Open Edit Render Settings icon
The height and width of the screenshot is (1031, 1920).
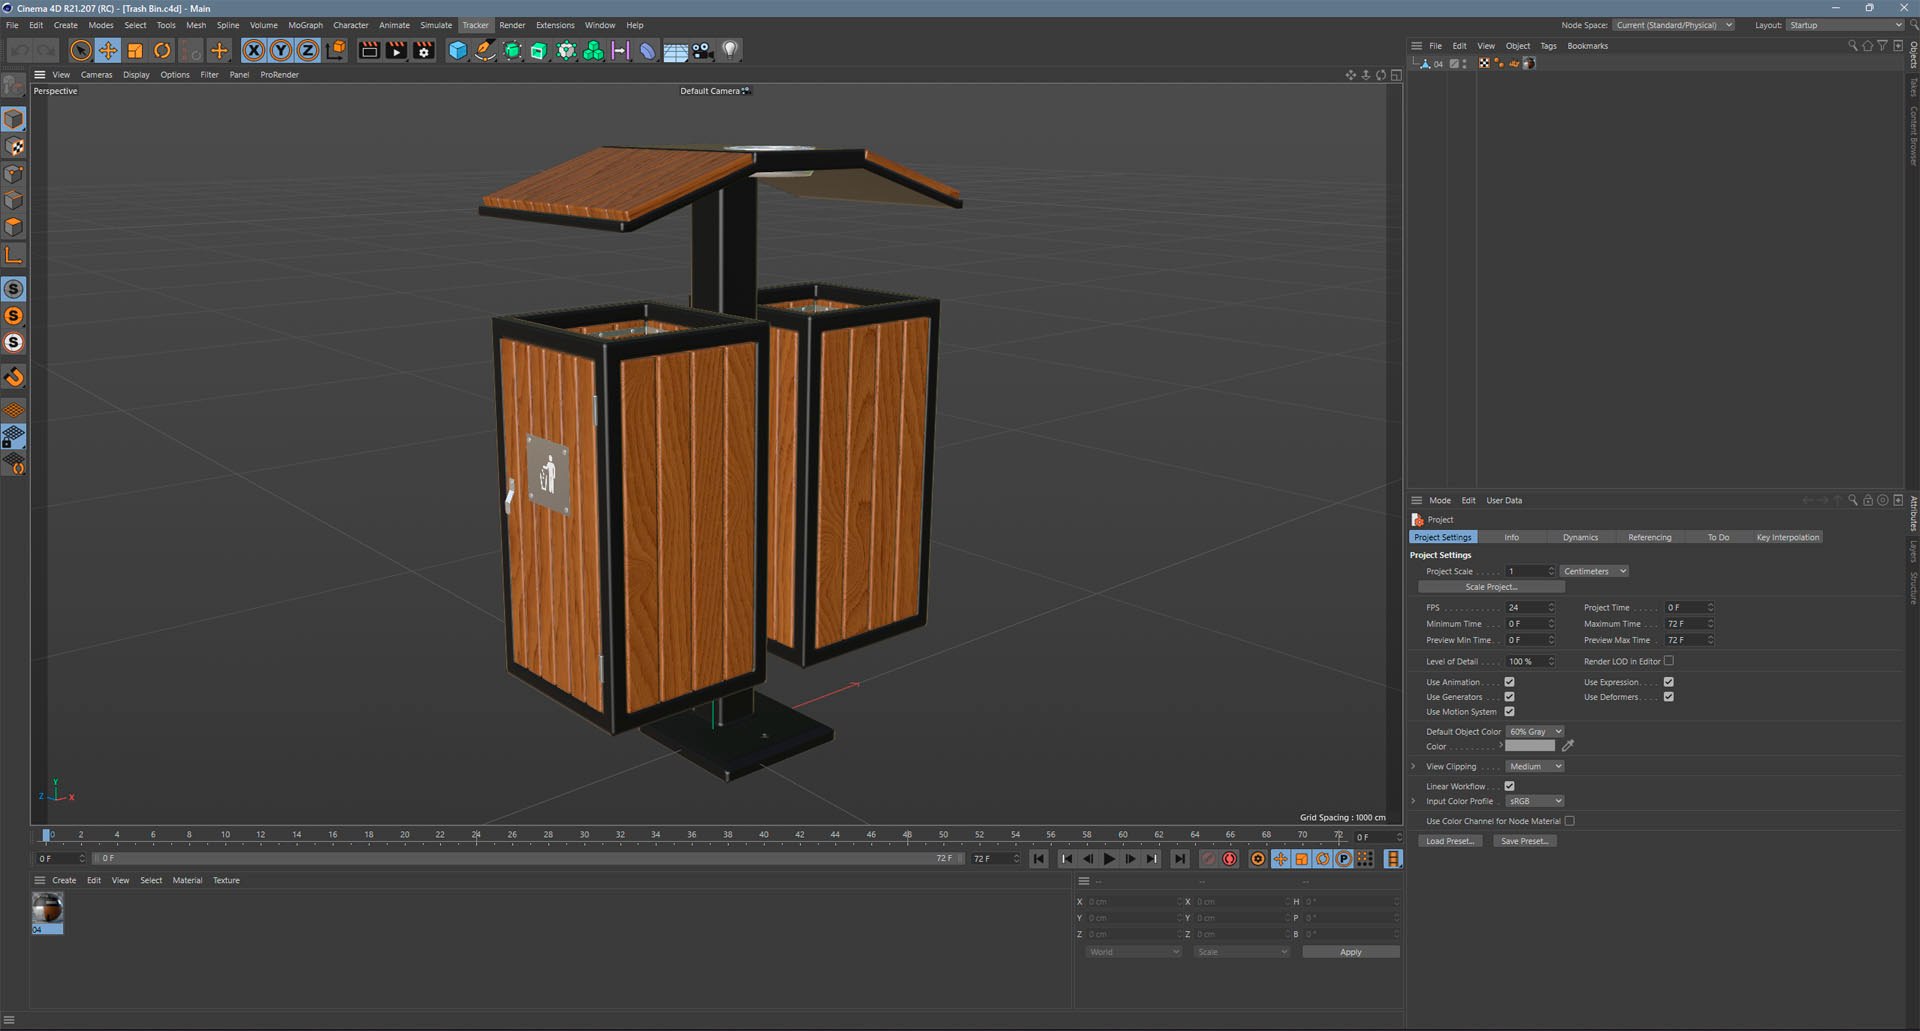coord(424,50)
